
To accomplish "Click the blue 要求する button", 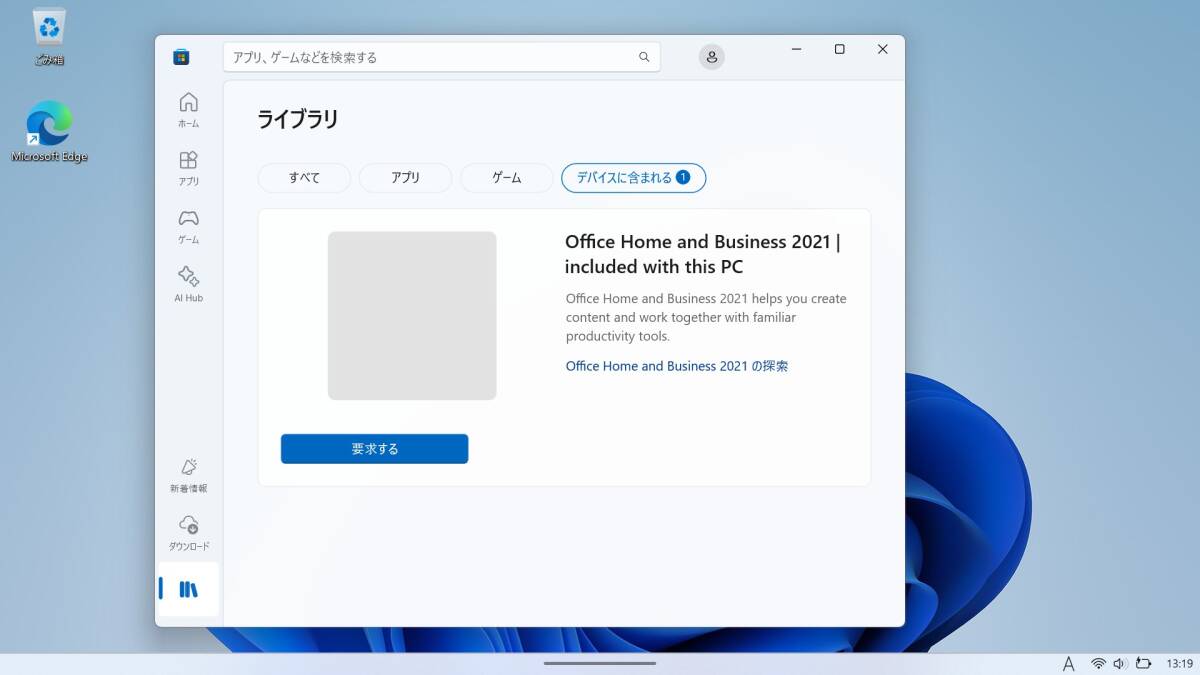I will click(x=374, y=449).
